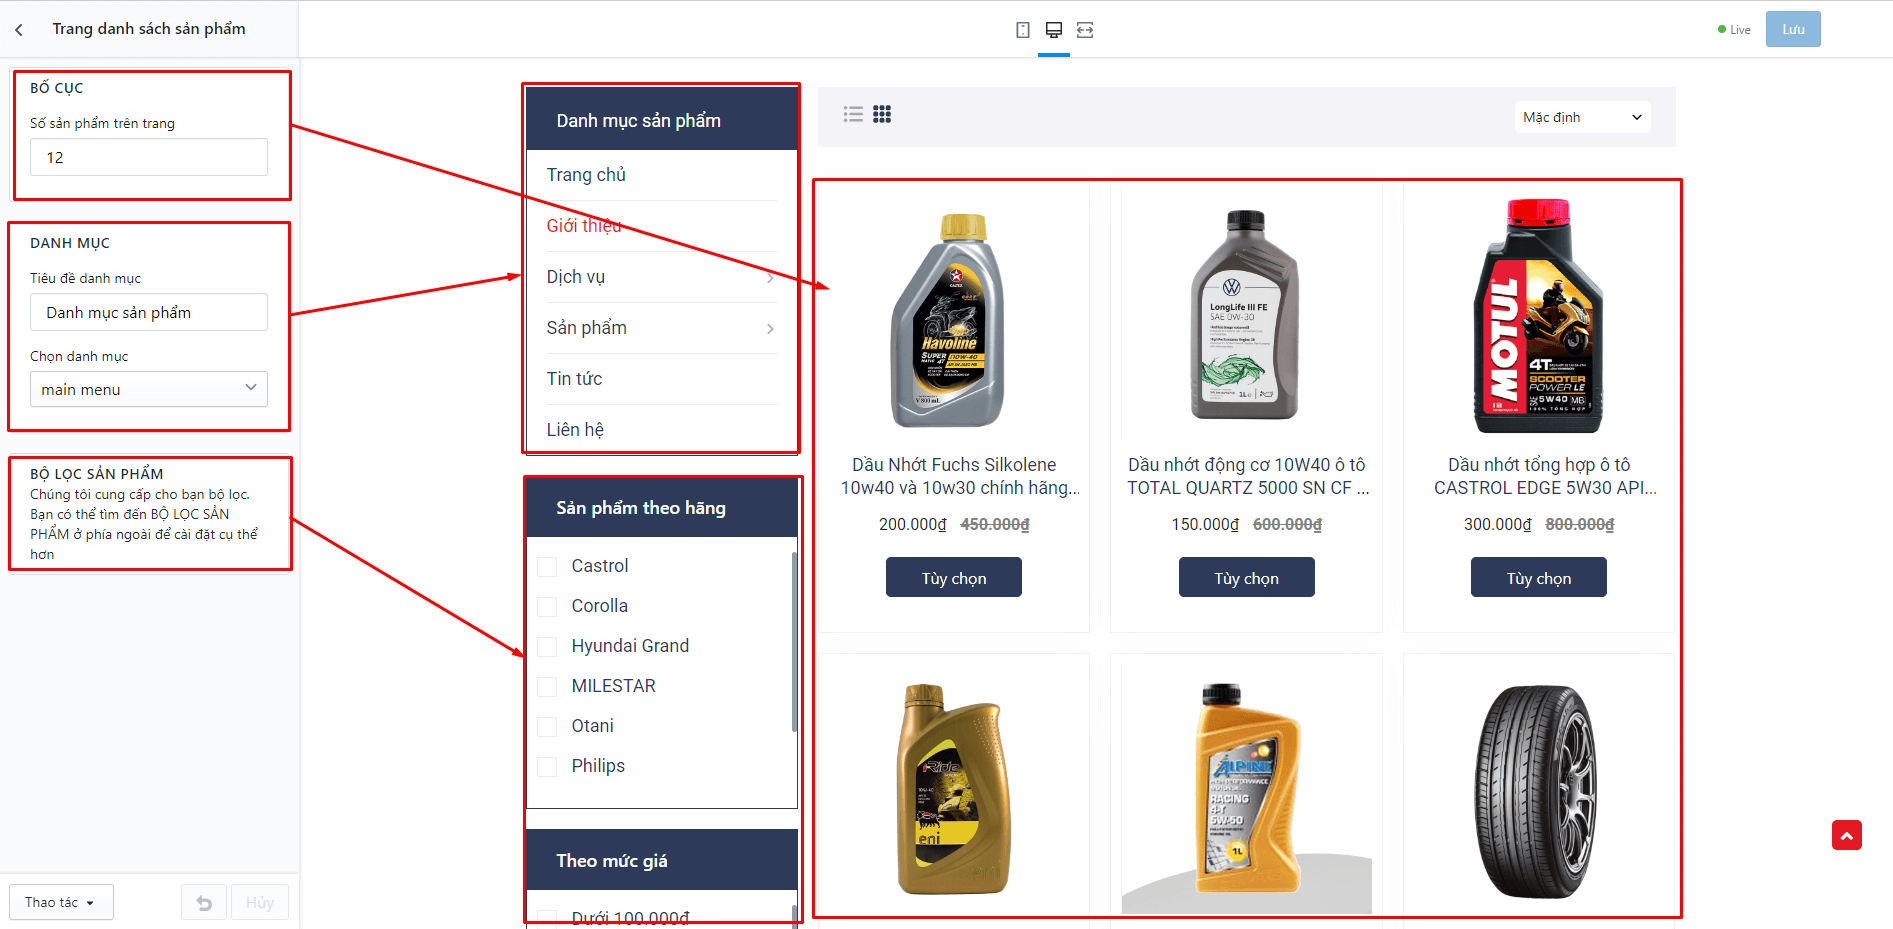Click the Alpine Racing oil bottle image
Image resolution: width=1893 pixels, height=929 pixels.
tap(1247, 788)
